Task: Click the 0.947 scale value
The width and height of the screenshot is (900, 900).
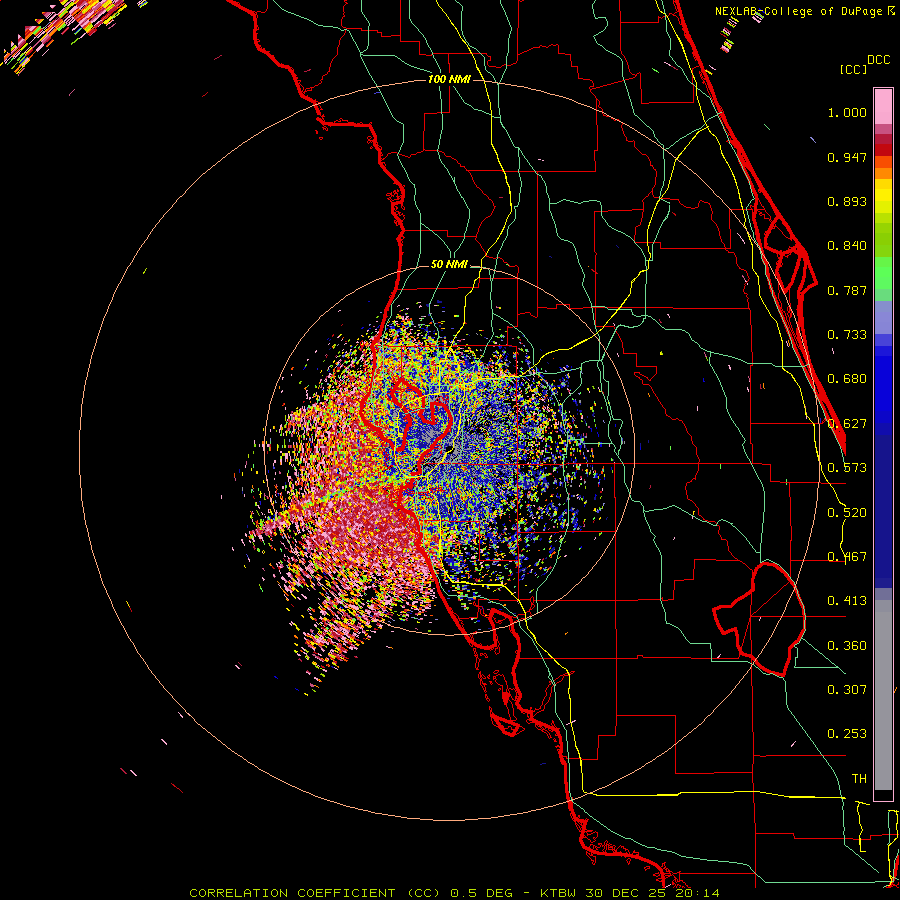Action: click(x=847, y=157)
